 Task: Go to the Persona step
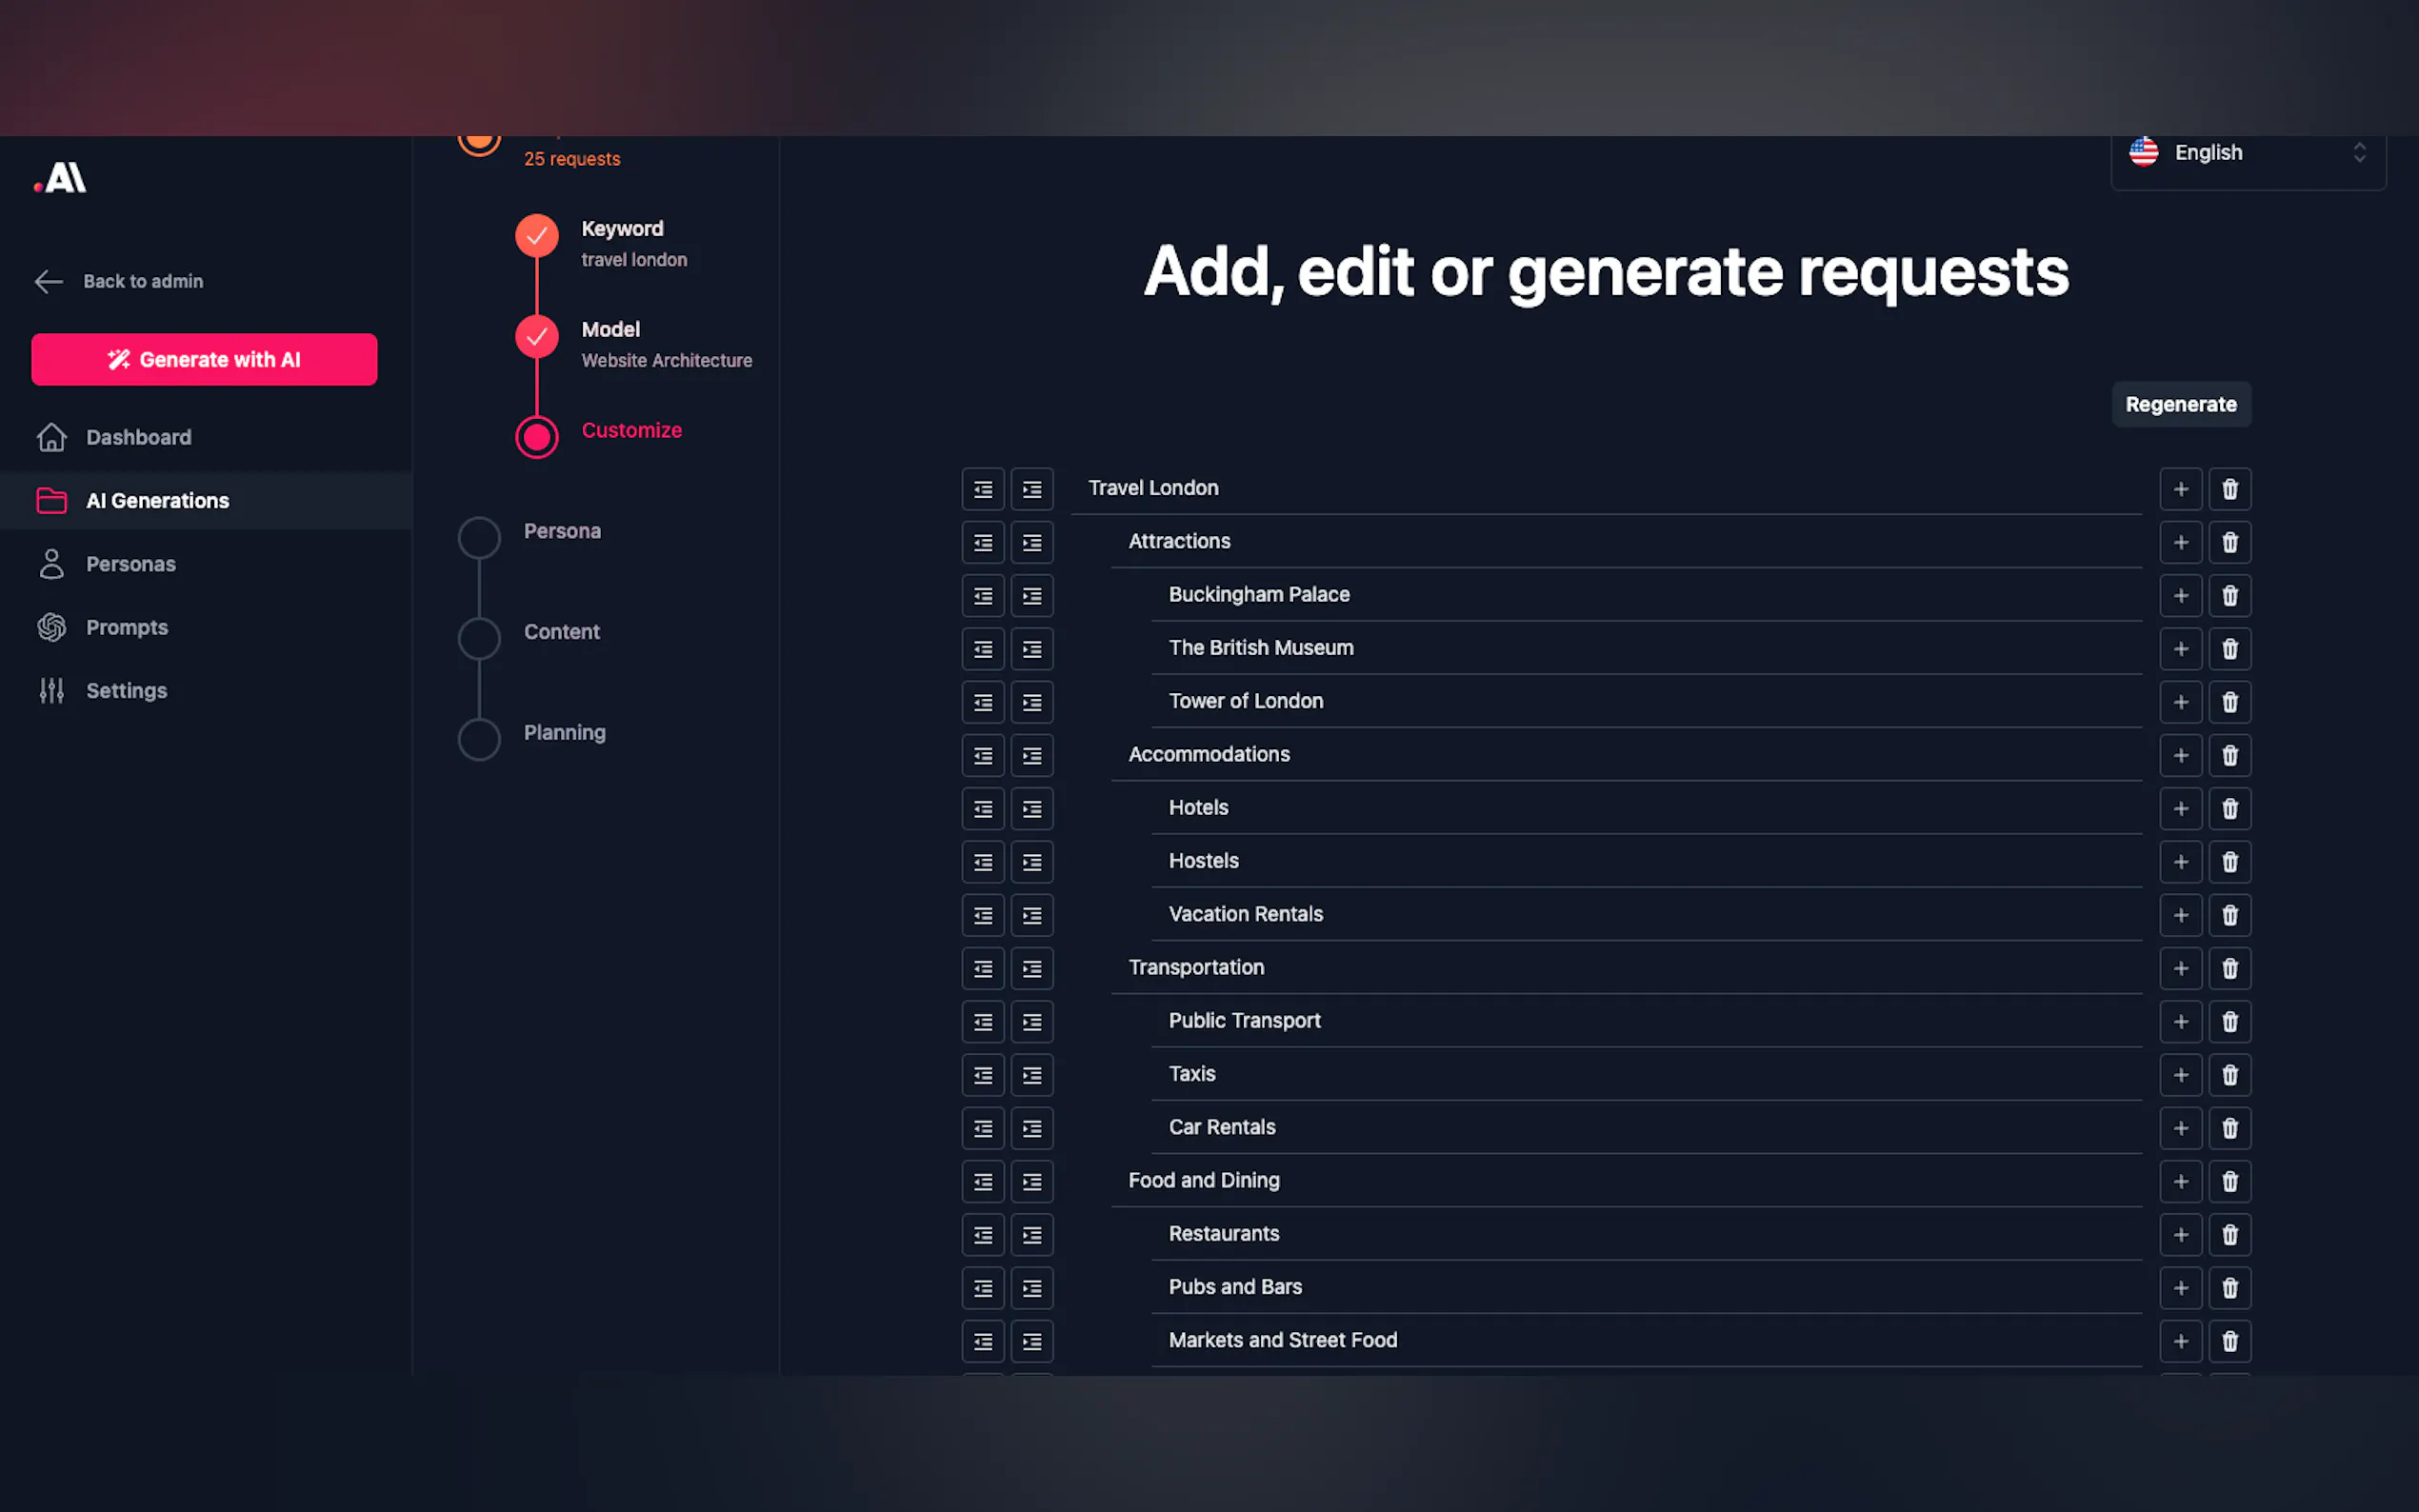[562, 531]
